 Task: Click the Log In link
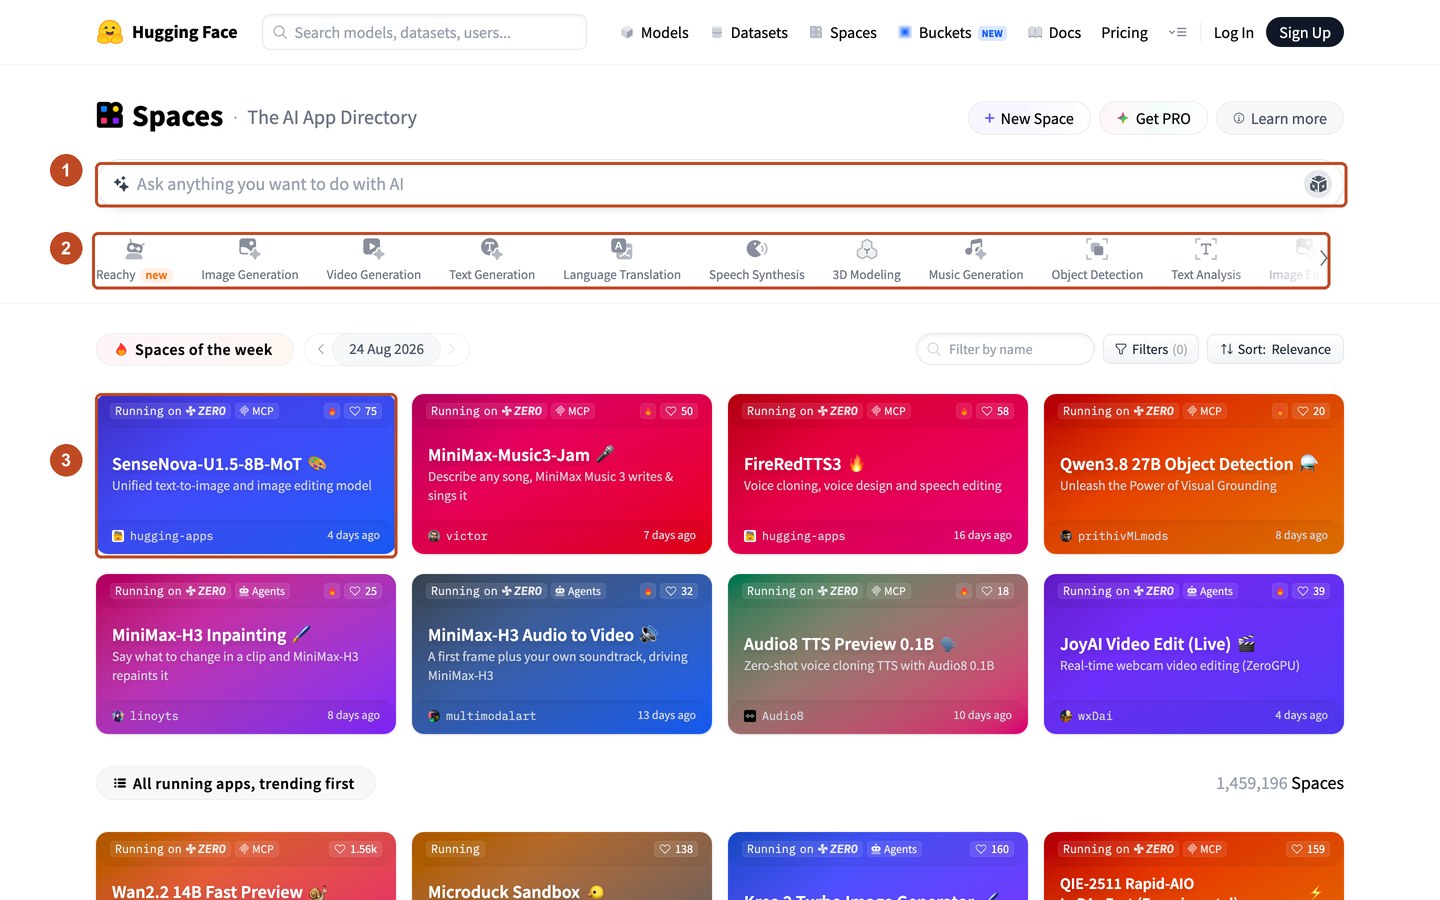[x=1233, y=32]
